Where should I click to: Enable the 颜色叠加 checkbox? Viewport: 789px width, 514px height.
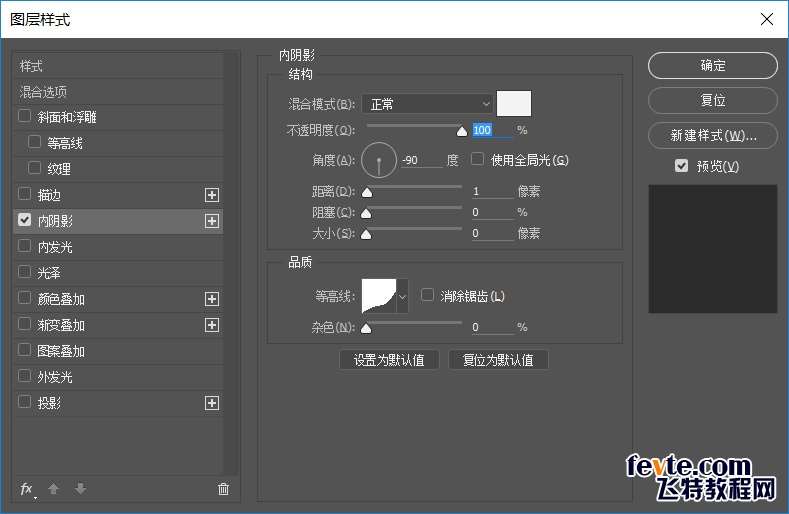tap(24, 298)
